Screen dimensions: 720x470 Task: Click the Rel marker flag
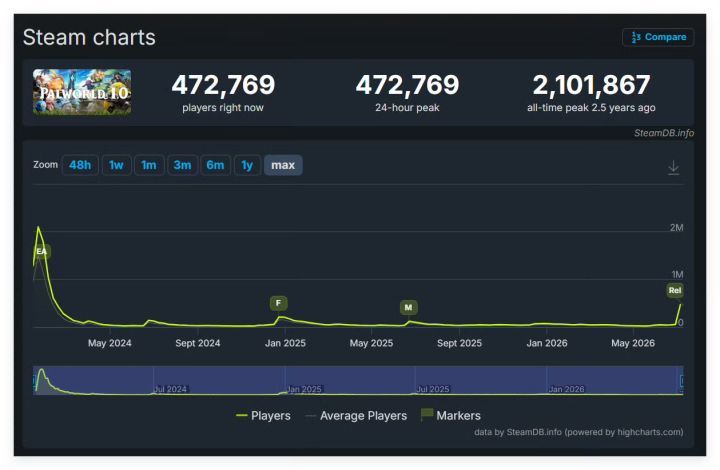pos(675,291)
